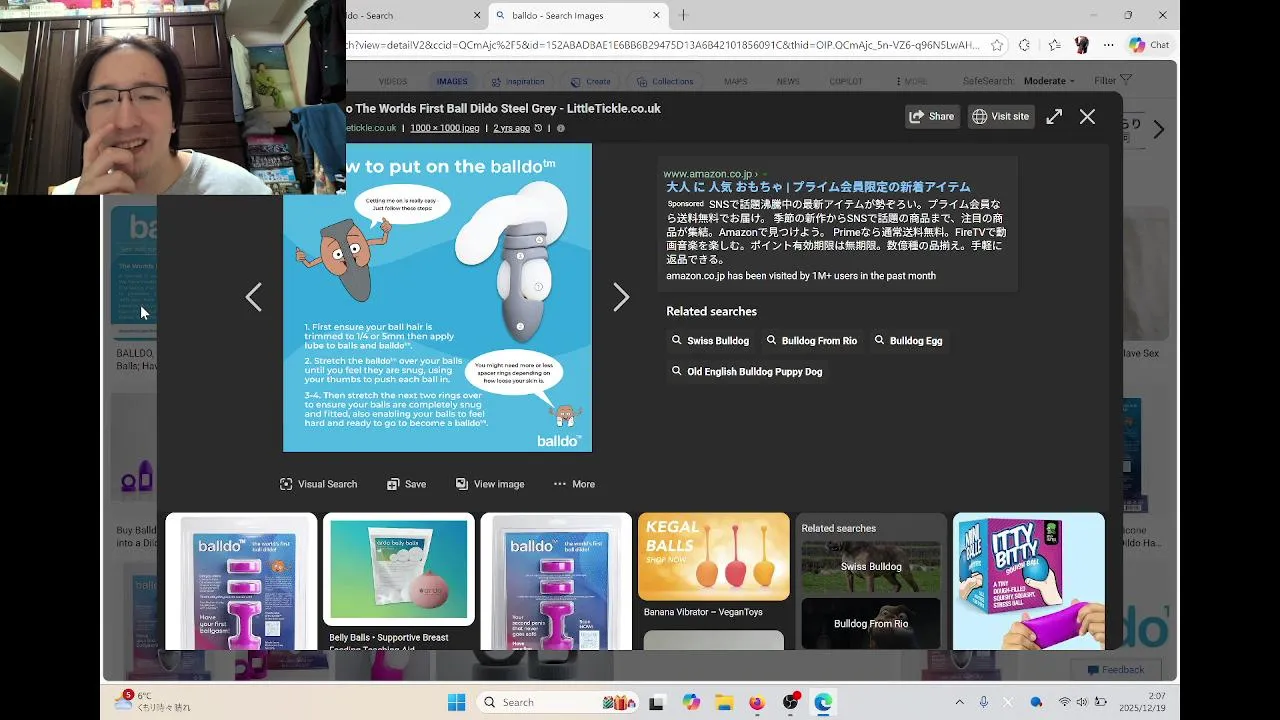The height and width of the screenshot is (720, 1280).
Task: Click View image
Action: [x=489, y=484]
